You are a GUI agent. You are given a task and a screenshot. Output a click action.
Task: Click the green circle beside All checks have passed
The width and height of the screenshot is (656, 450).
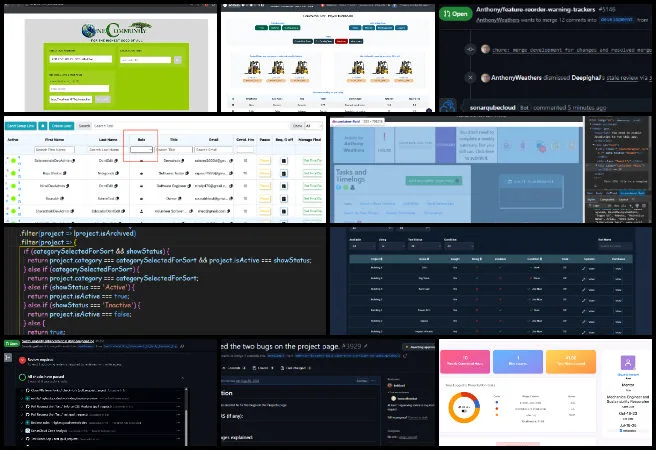click(22, 377)
